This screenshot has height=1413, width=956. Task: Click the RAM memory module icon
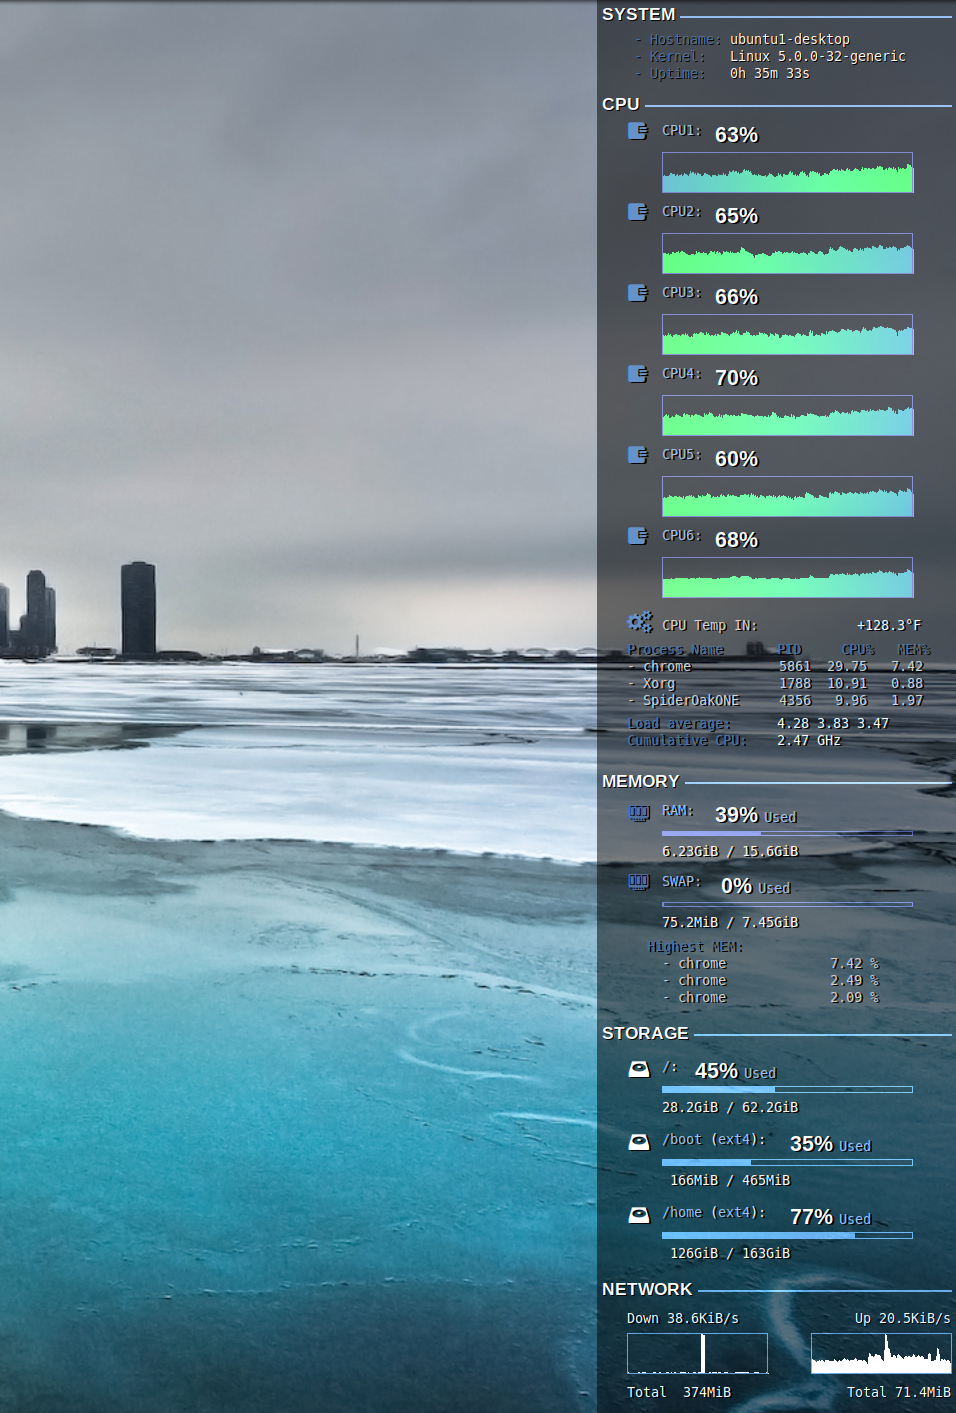tap(638, 812)
